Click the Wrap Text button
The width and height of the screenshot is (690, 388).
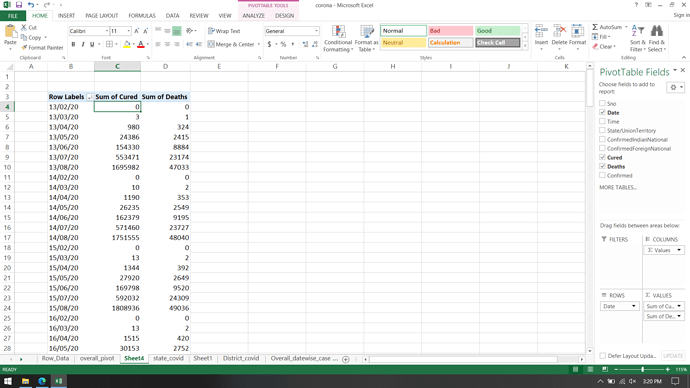224,31
